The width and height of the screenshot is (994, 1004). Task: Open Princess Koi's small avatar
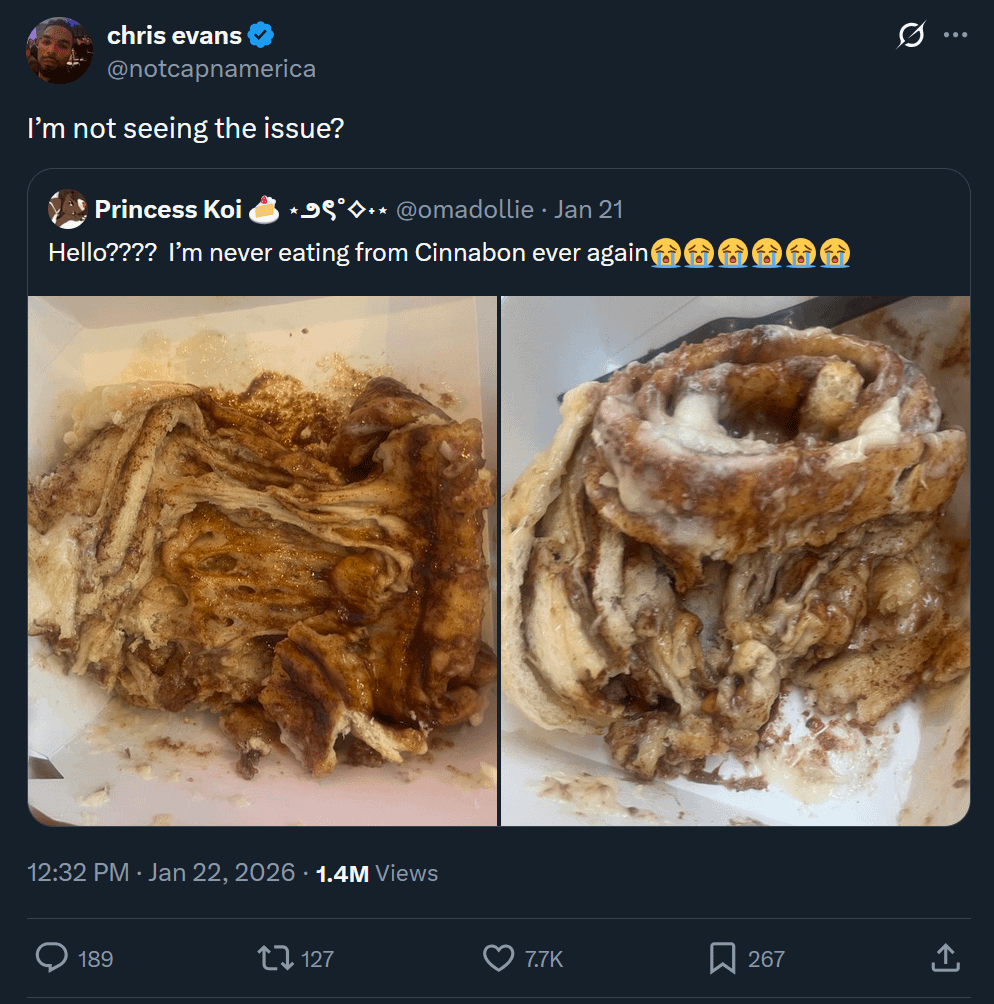[x=68, y=209]
